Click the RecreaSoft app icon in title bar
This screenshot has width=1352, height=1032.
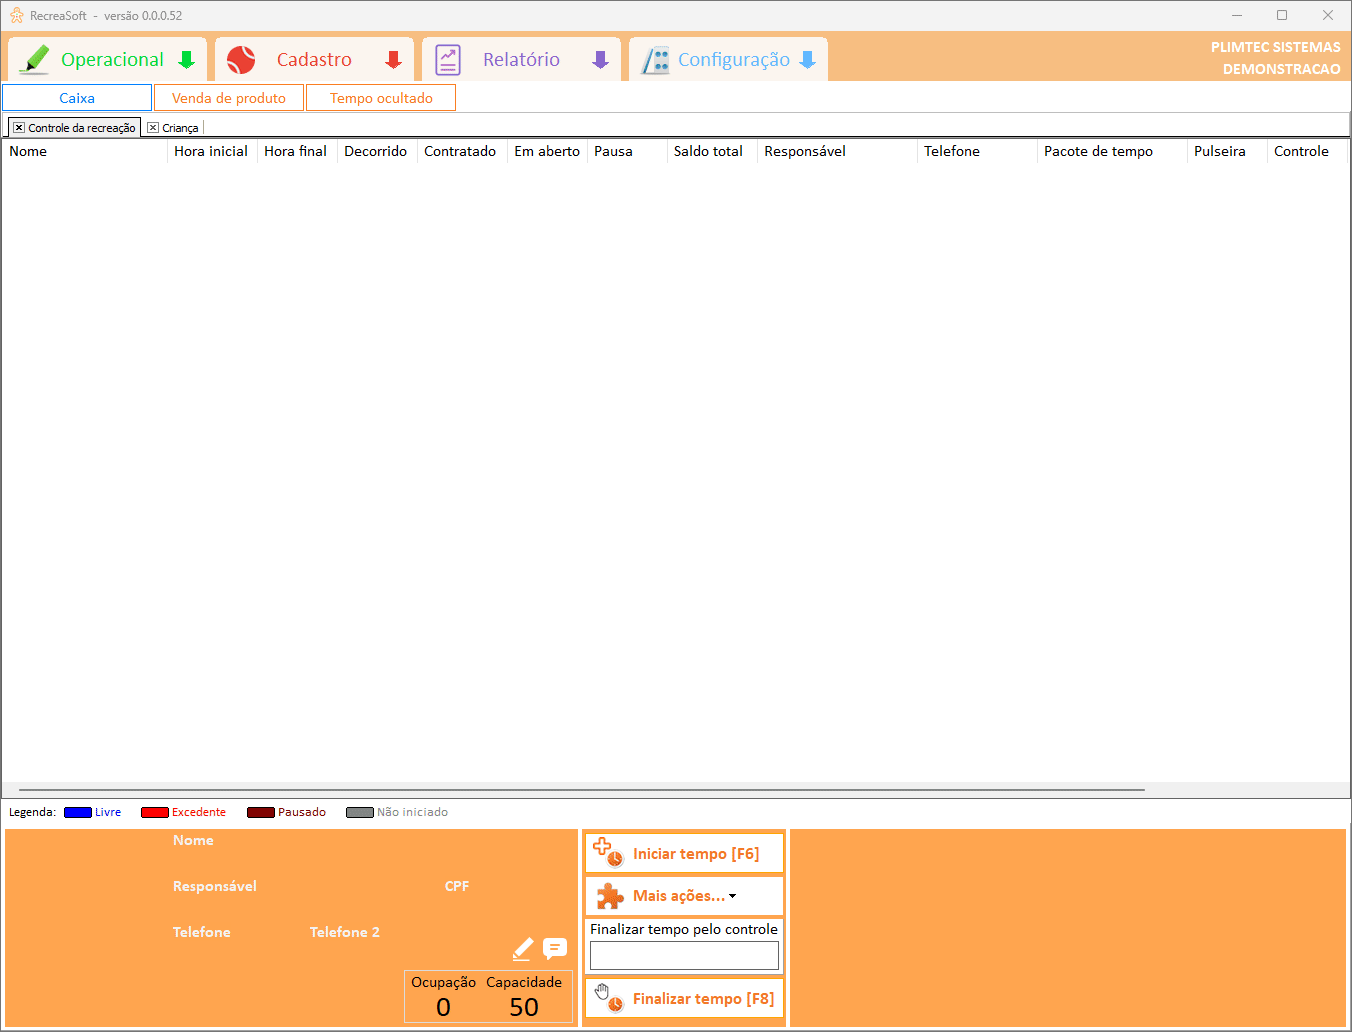[x=16, y=15]
